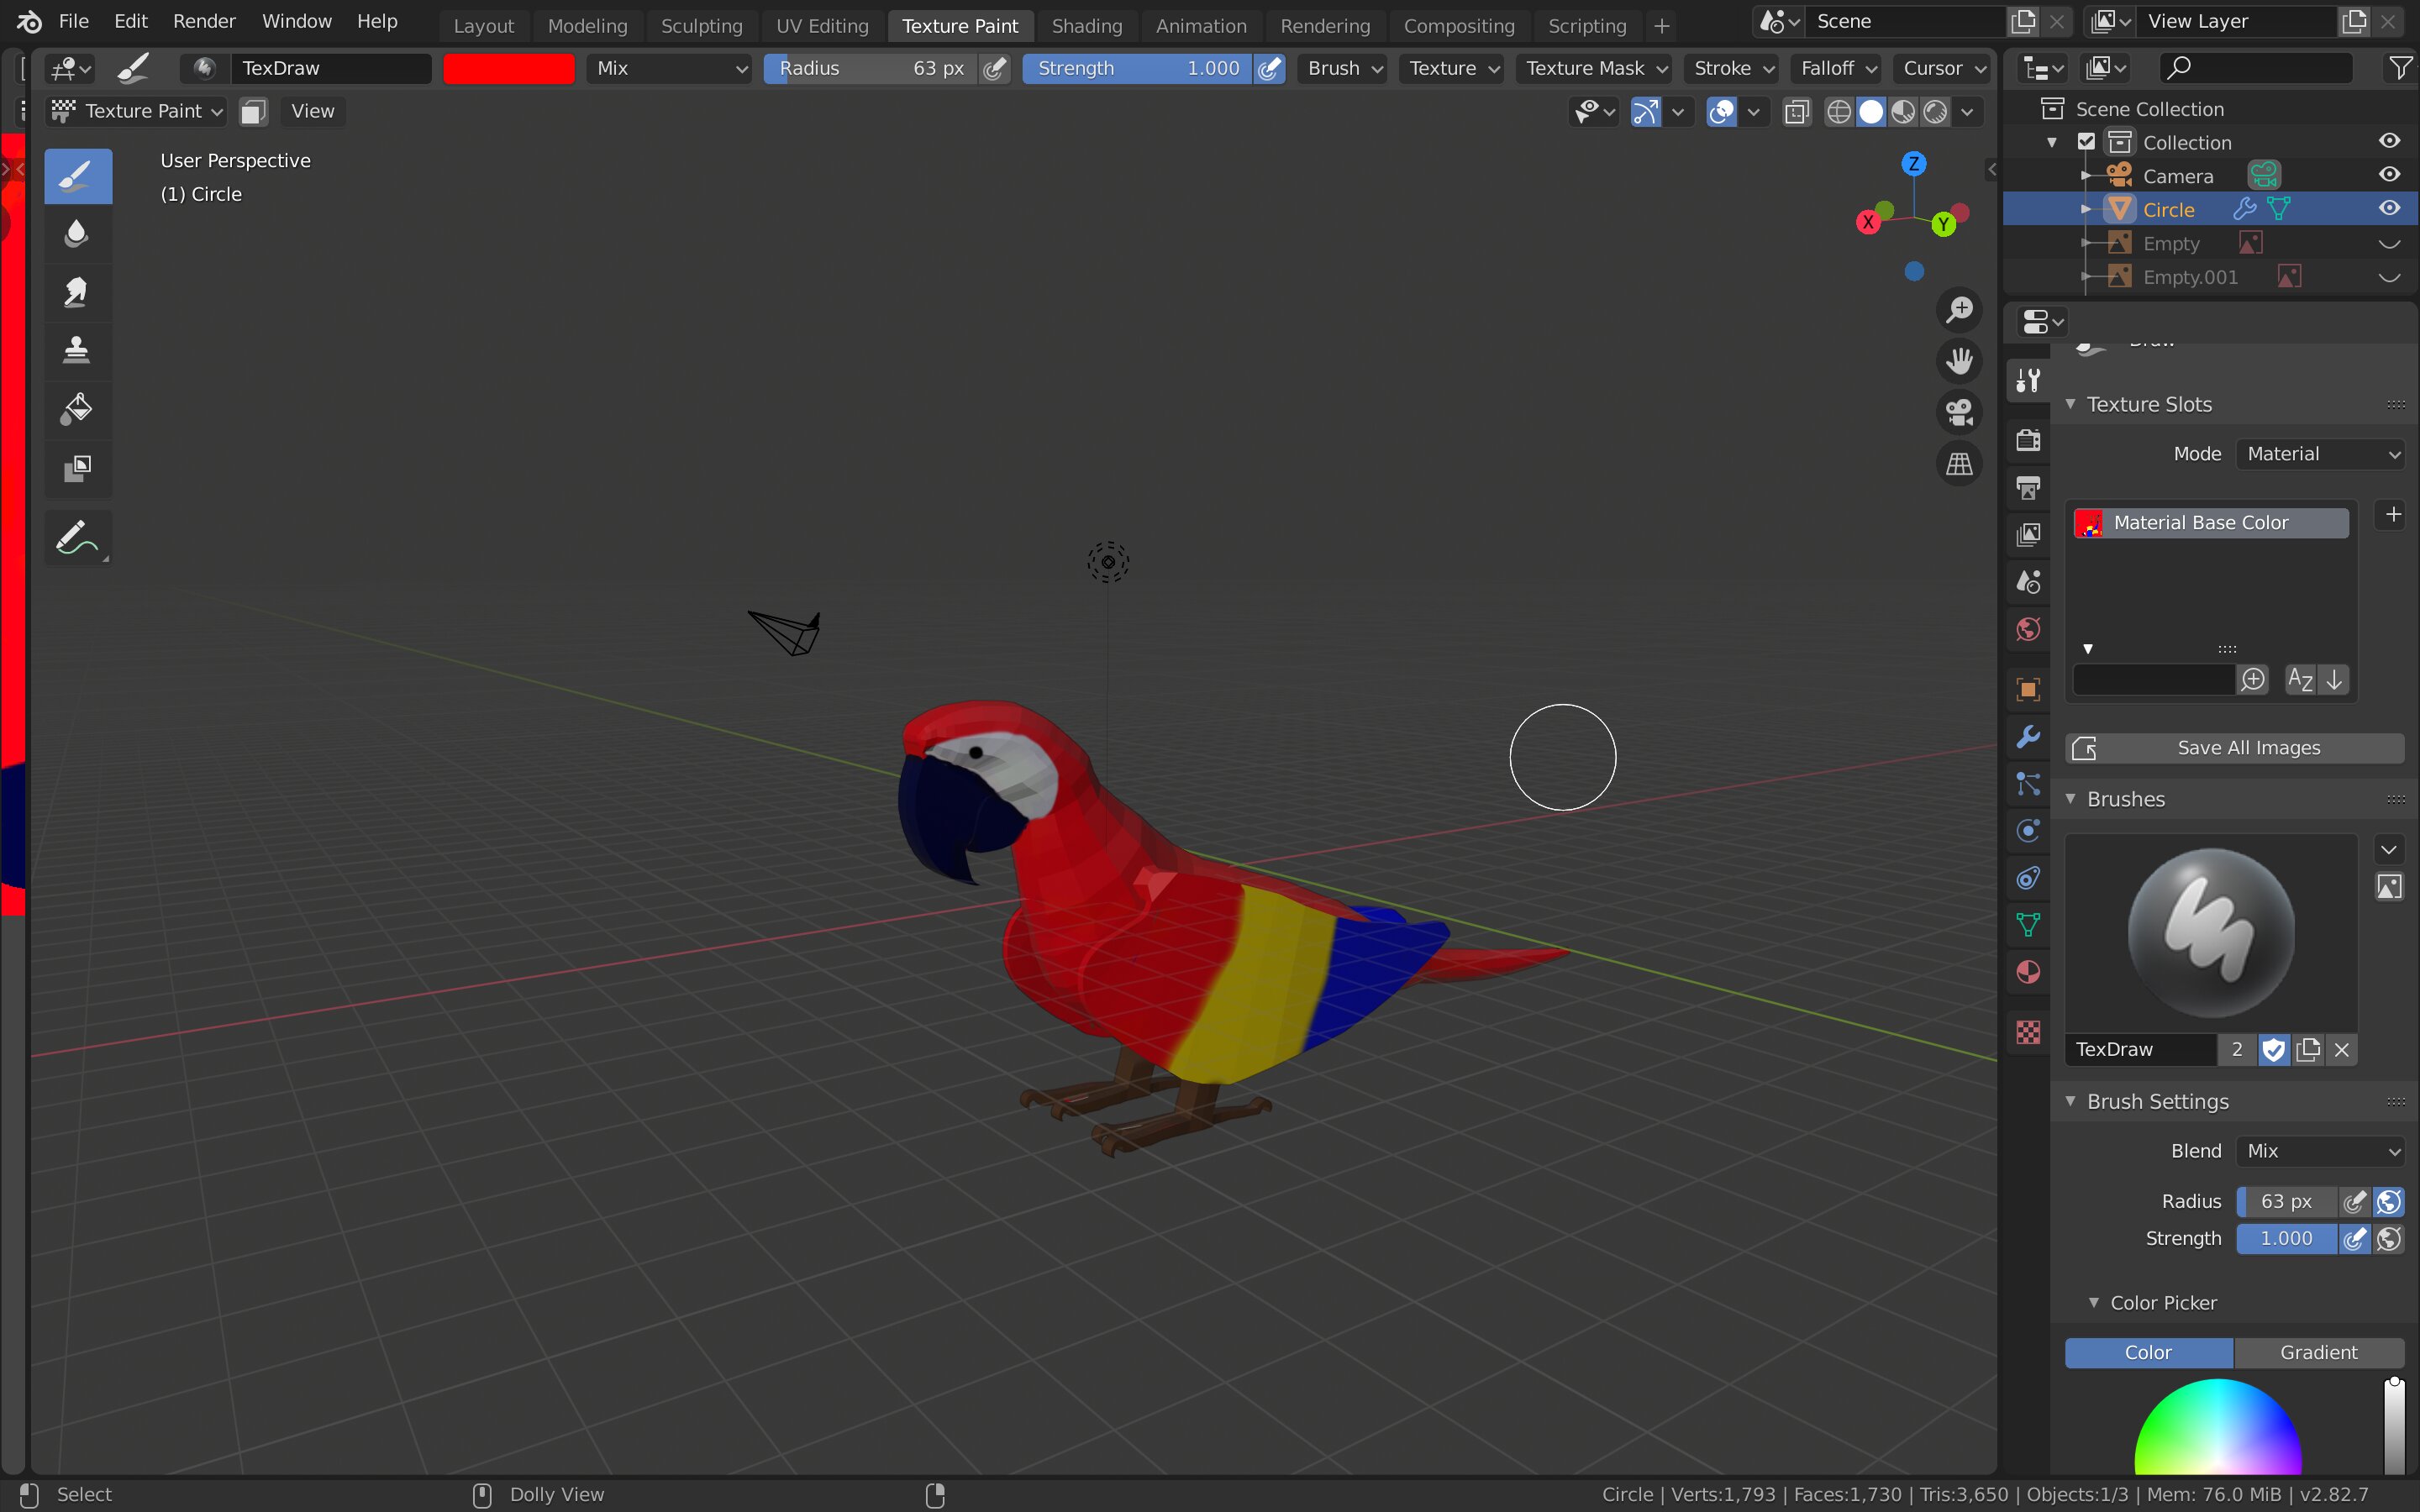2420x1512 pixels.
Task: Toggle visibility of Circle object
Action: (x=2389, y=209)
